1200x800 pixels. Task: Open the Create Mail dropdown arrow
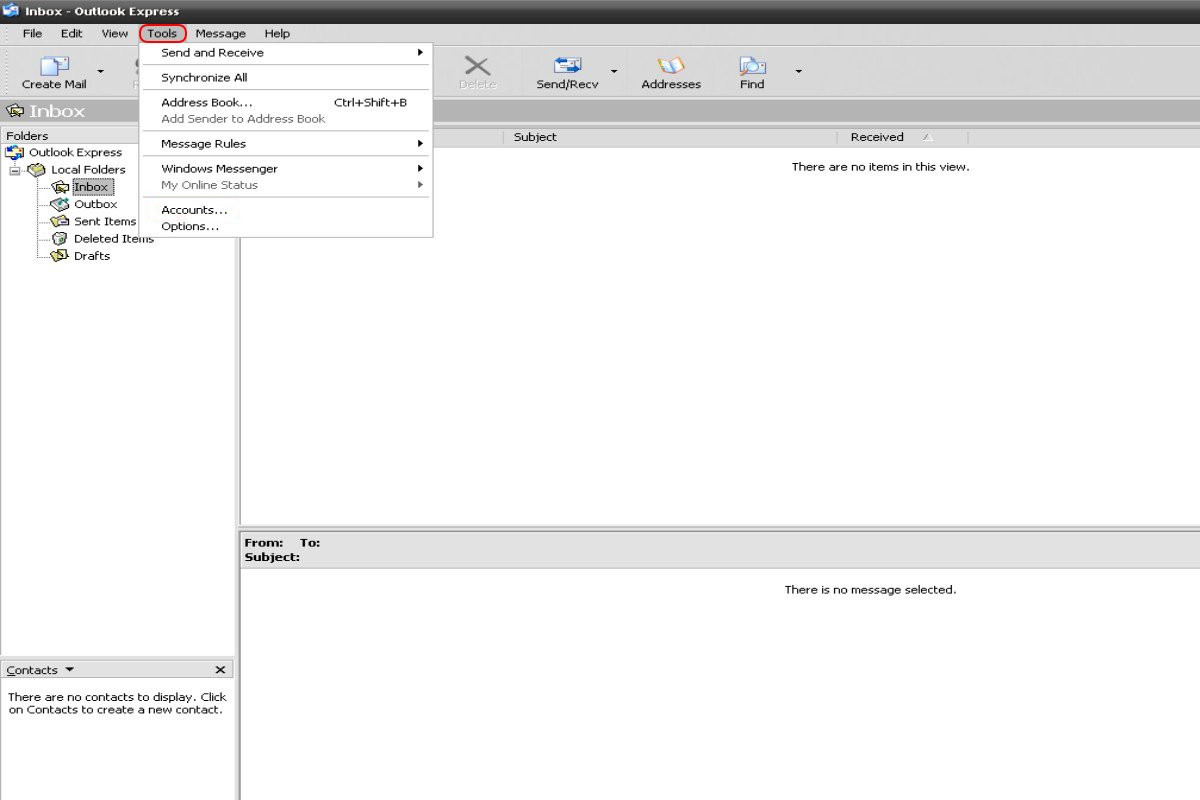tap(100, 71)
